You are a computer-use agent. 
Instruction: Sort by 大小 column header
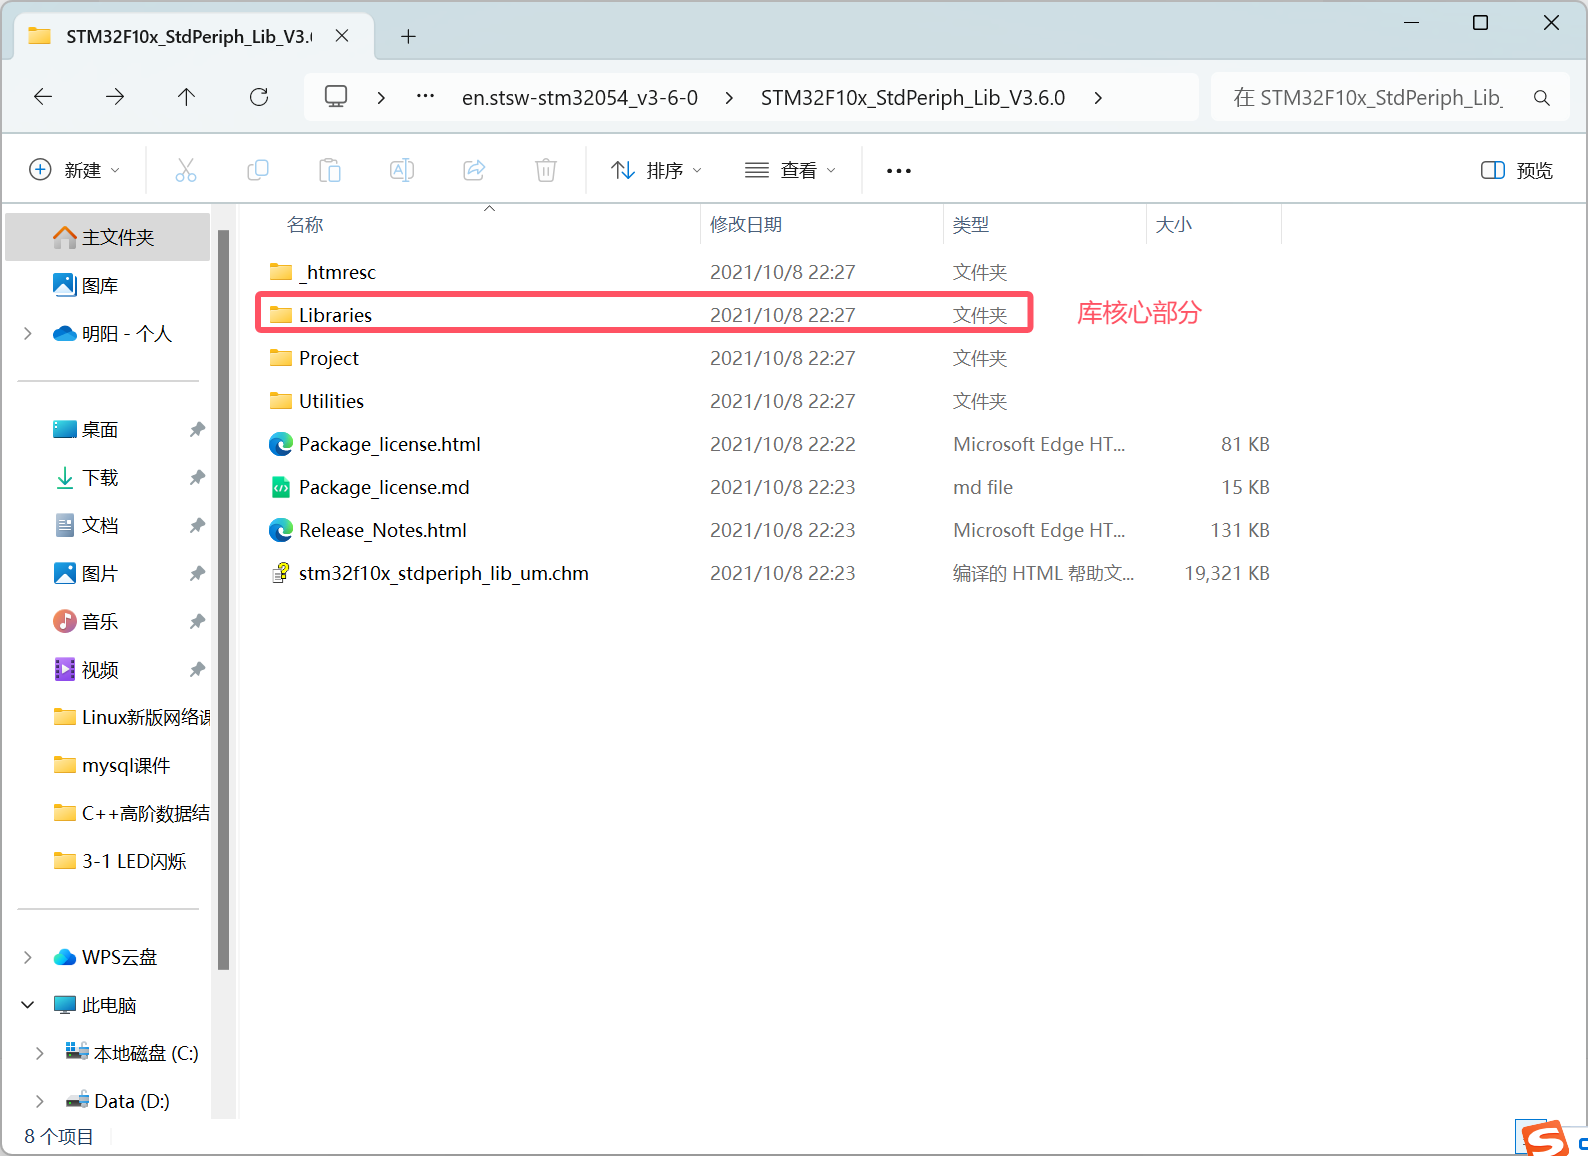1174,225
